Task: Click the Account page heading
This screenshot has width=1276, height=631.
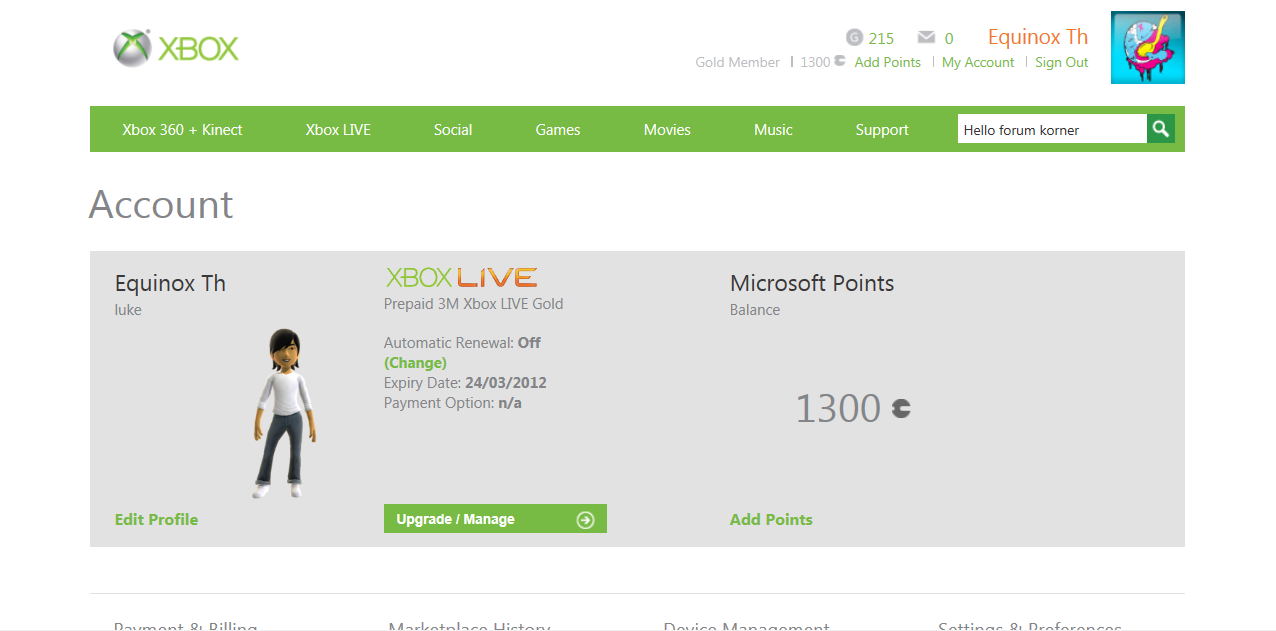Action: pos(161,204)
